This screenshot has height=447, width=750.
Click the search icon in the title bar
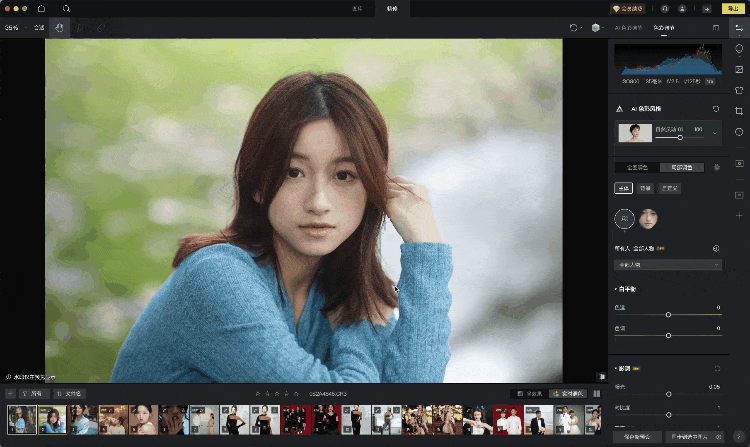66,8
